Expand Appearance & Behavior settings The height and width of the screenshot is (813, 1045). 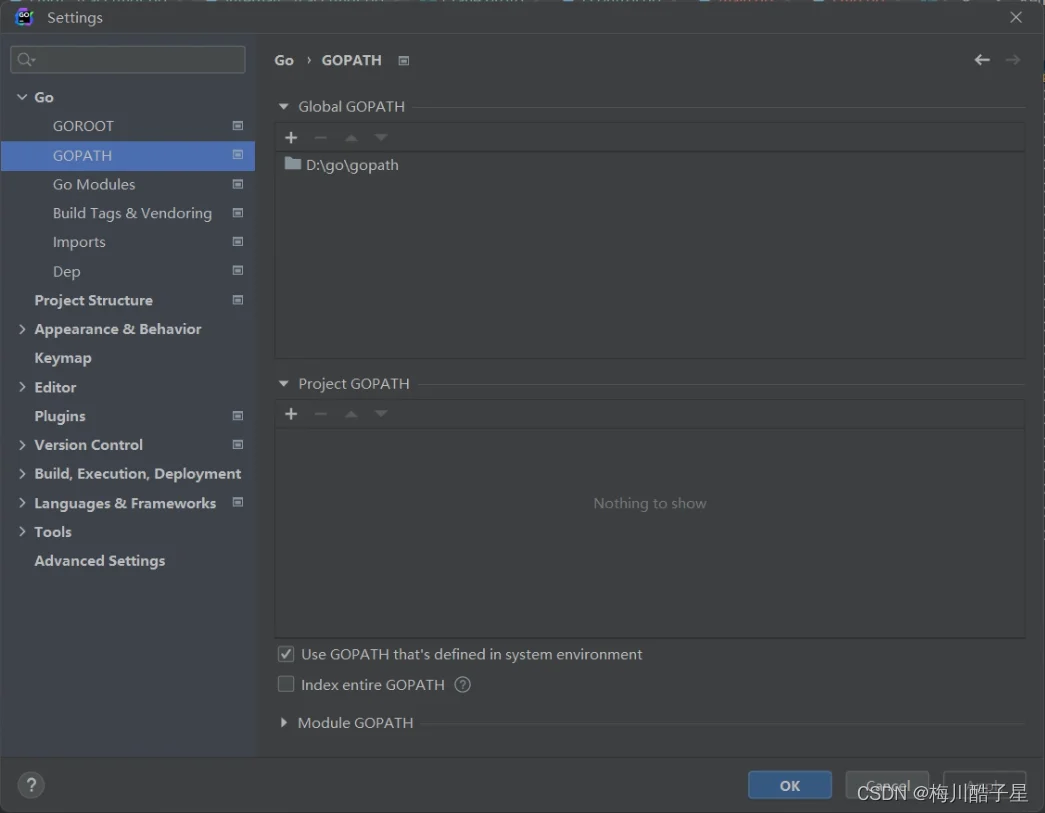tap(22, 329)
